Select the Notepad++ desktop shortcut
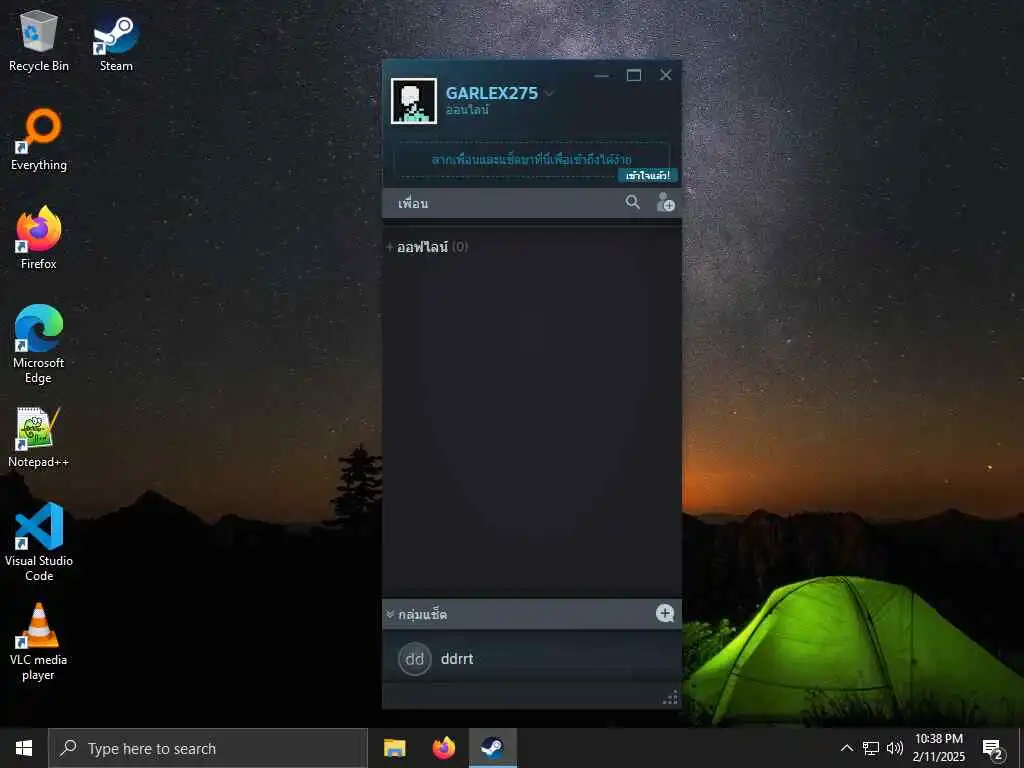 tap(39, 438)
